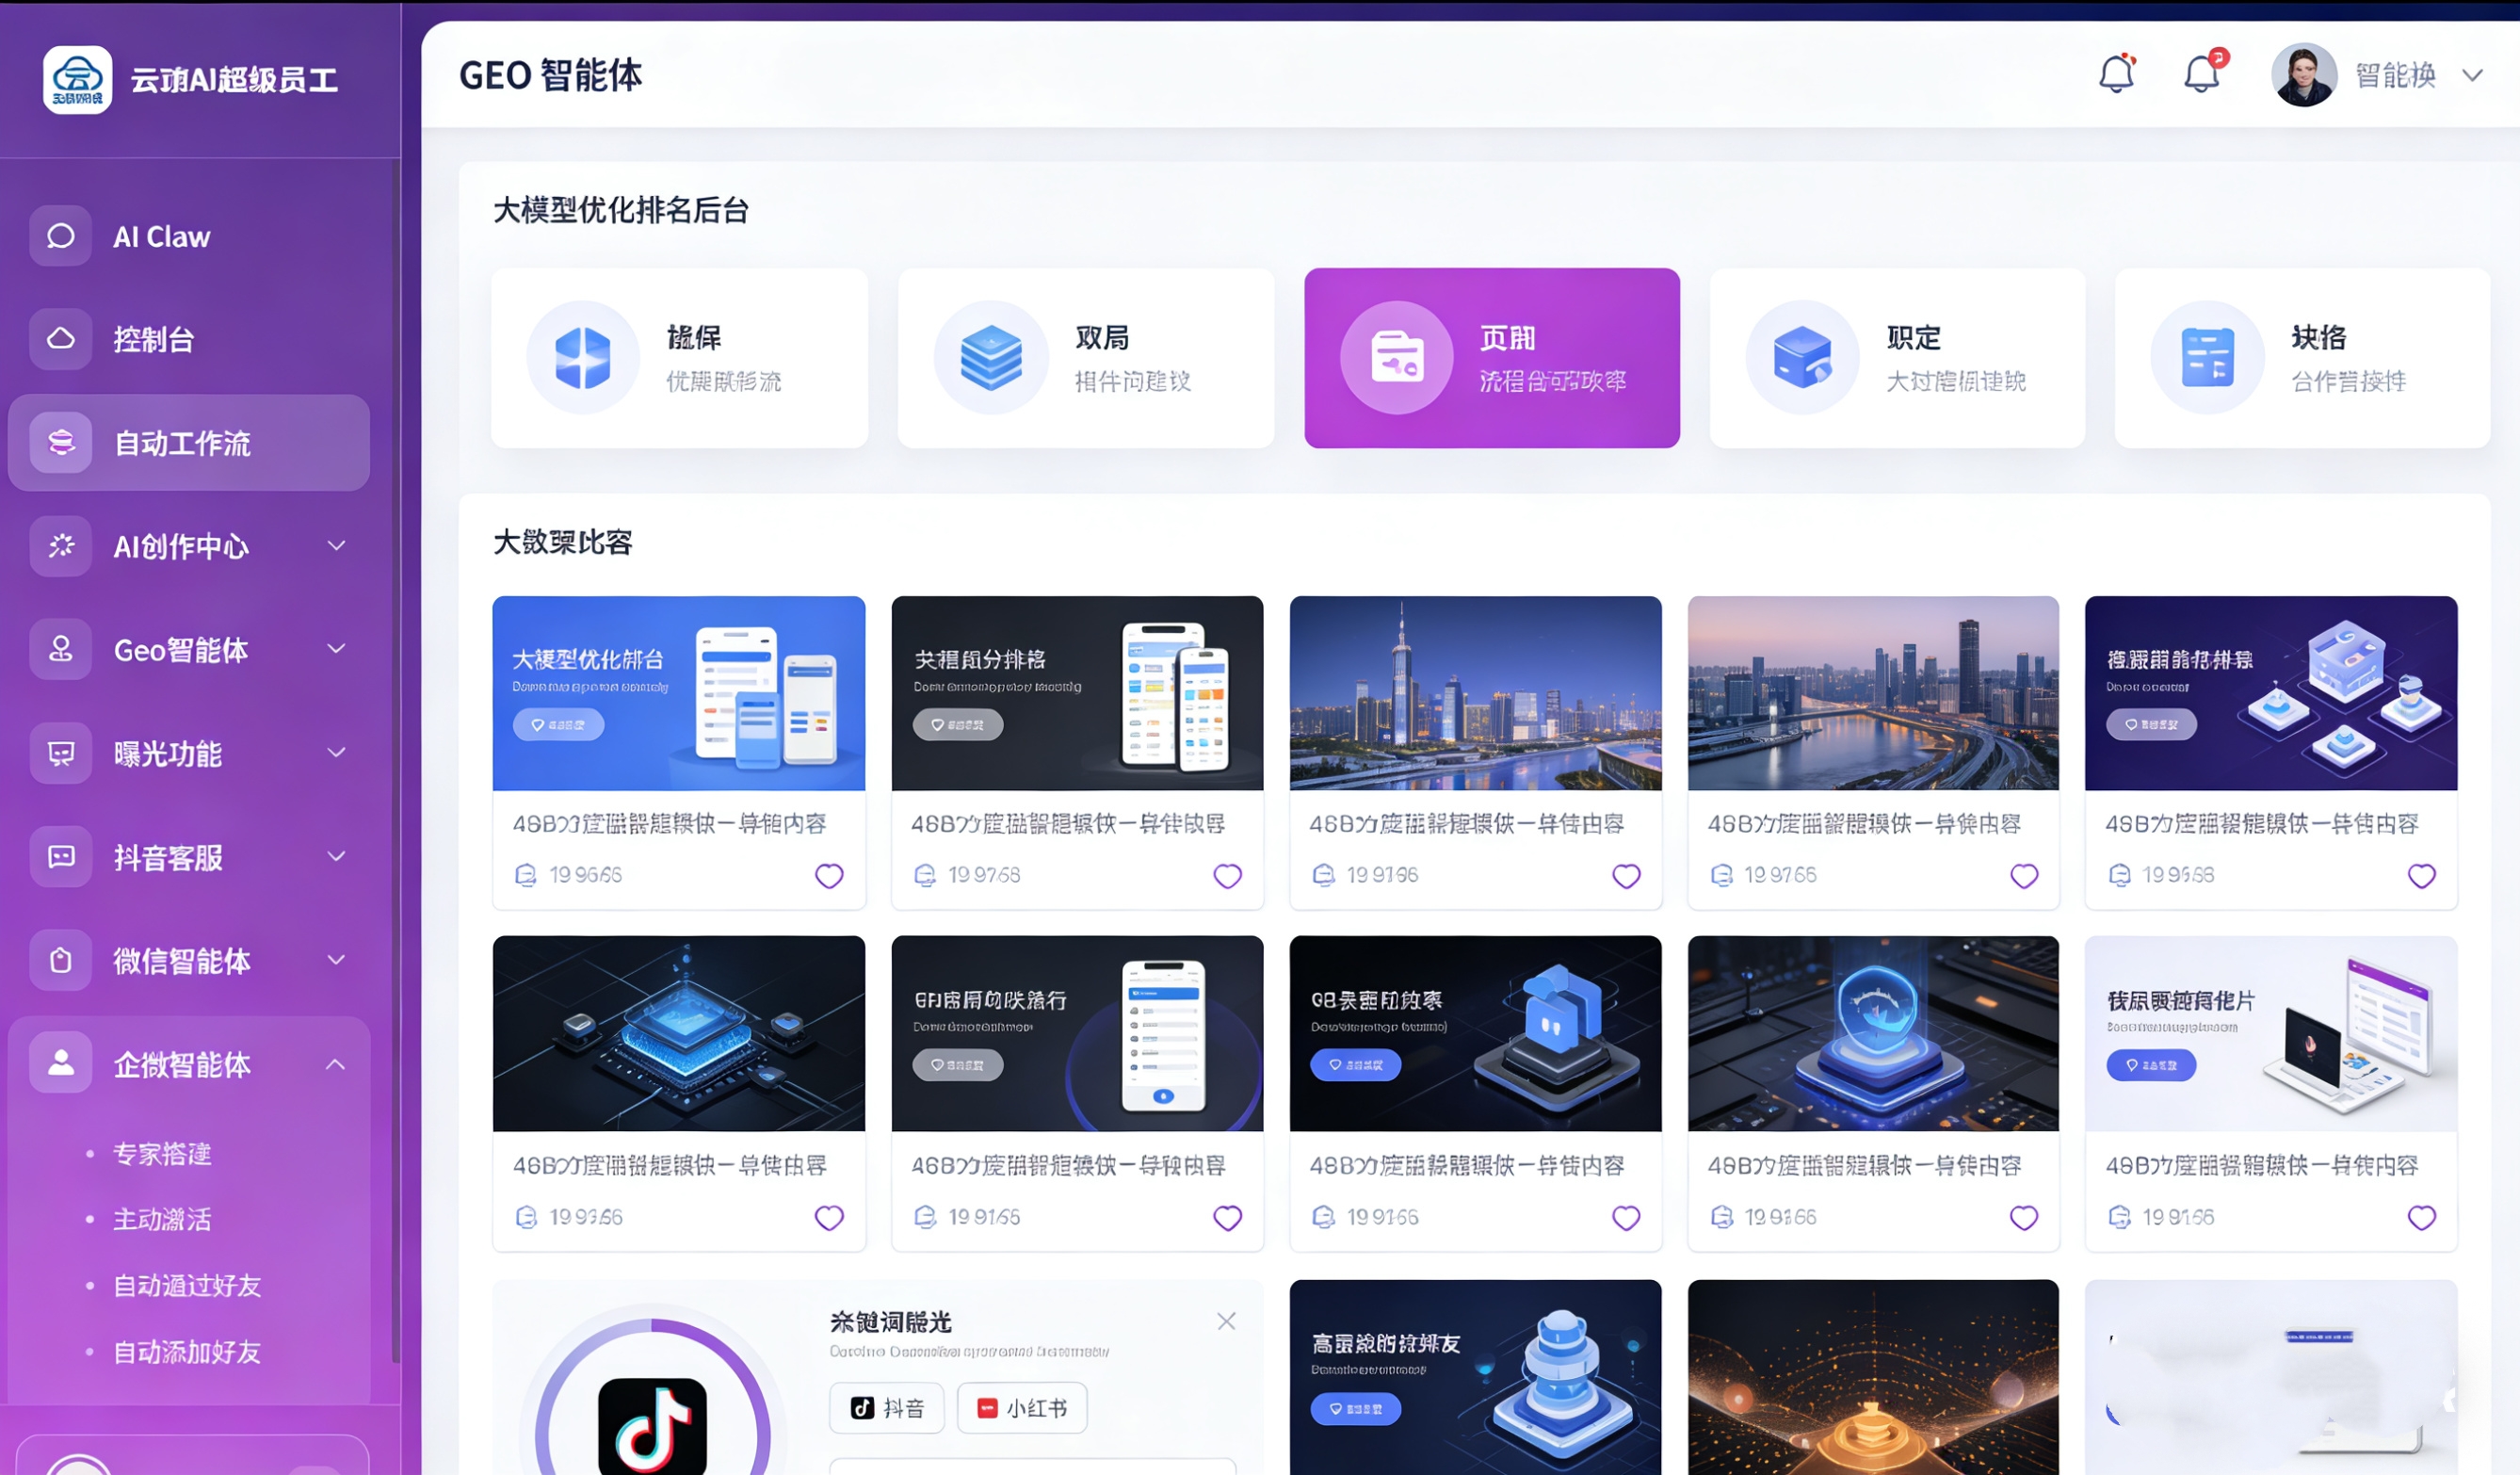Click the screen icon beside 曝光功能
2520x1475 pixels.
[x=61, y=753]
